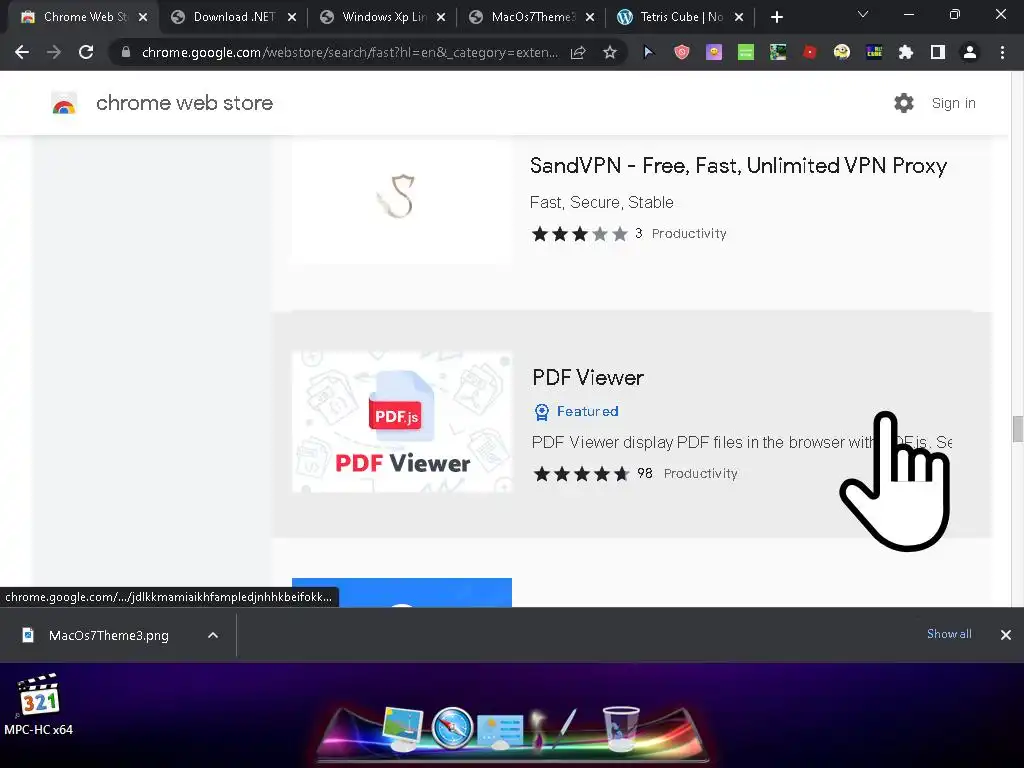Screen dimensions: 1024x768
Task: Click the SandVPN logo thumbnail
Action: (402, 201)
